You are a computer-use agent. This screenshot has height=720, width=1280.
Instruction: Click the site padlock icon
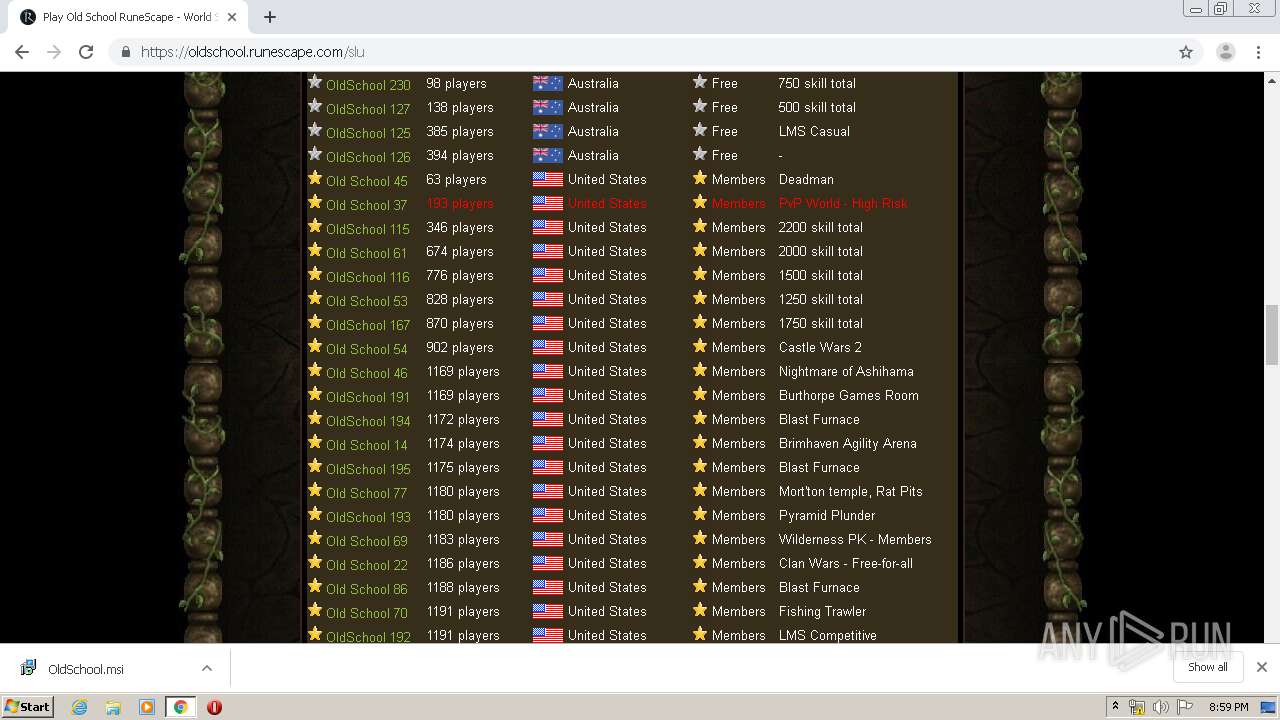pyautogui.click(x=125, y=52)
